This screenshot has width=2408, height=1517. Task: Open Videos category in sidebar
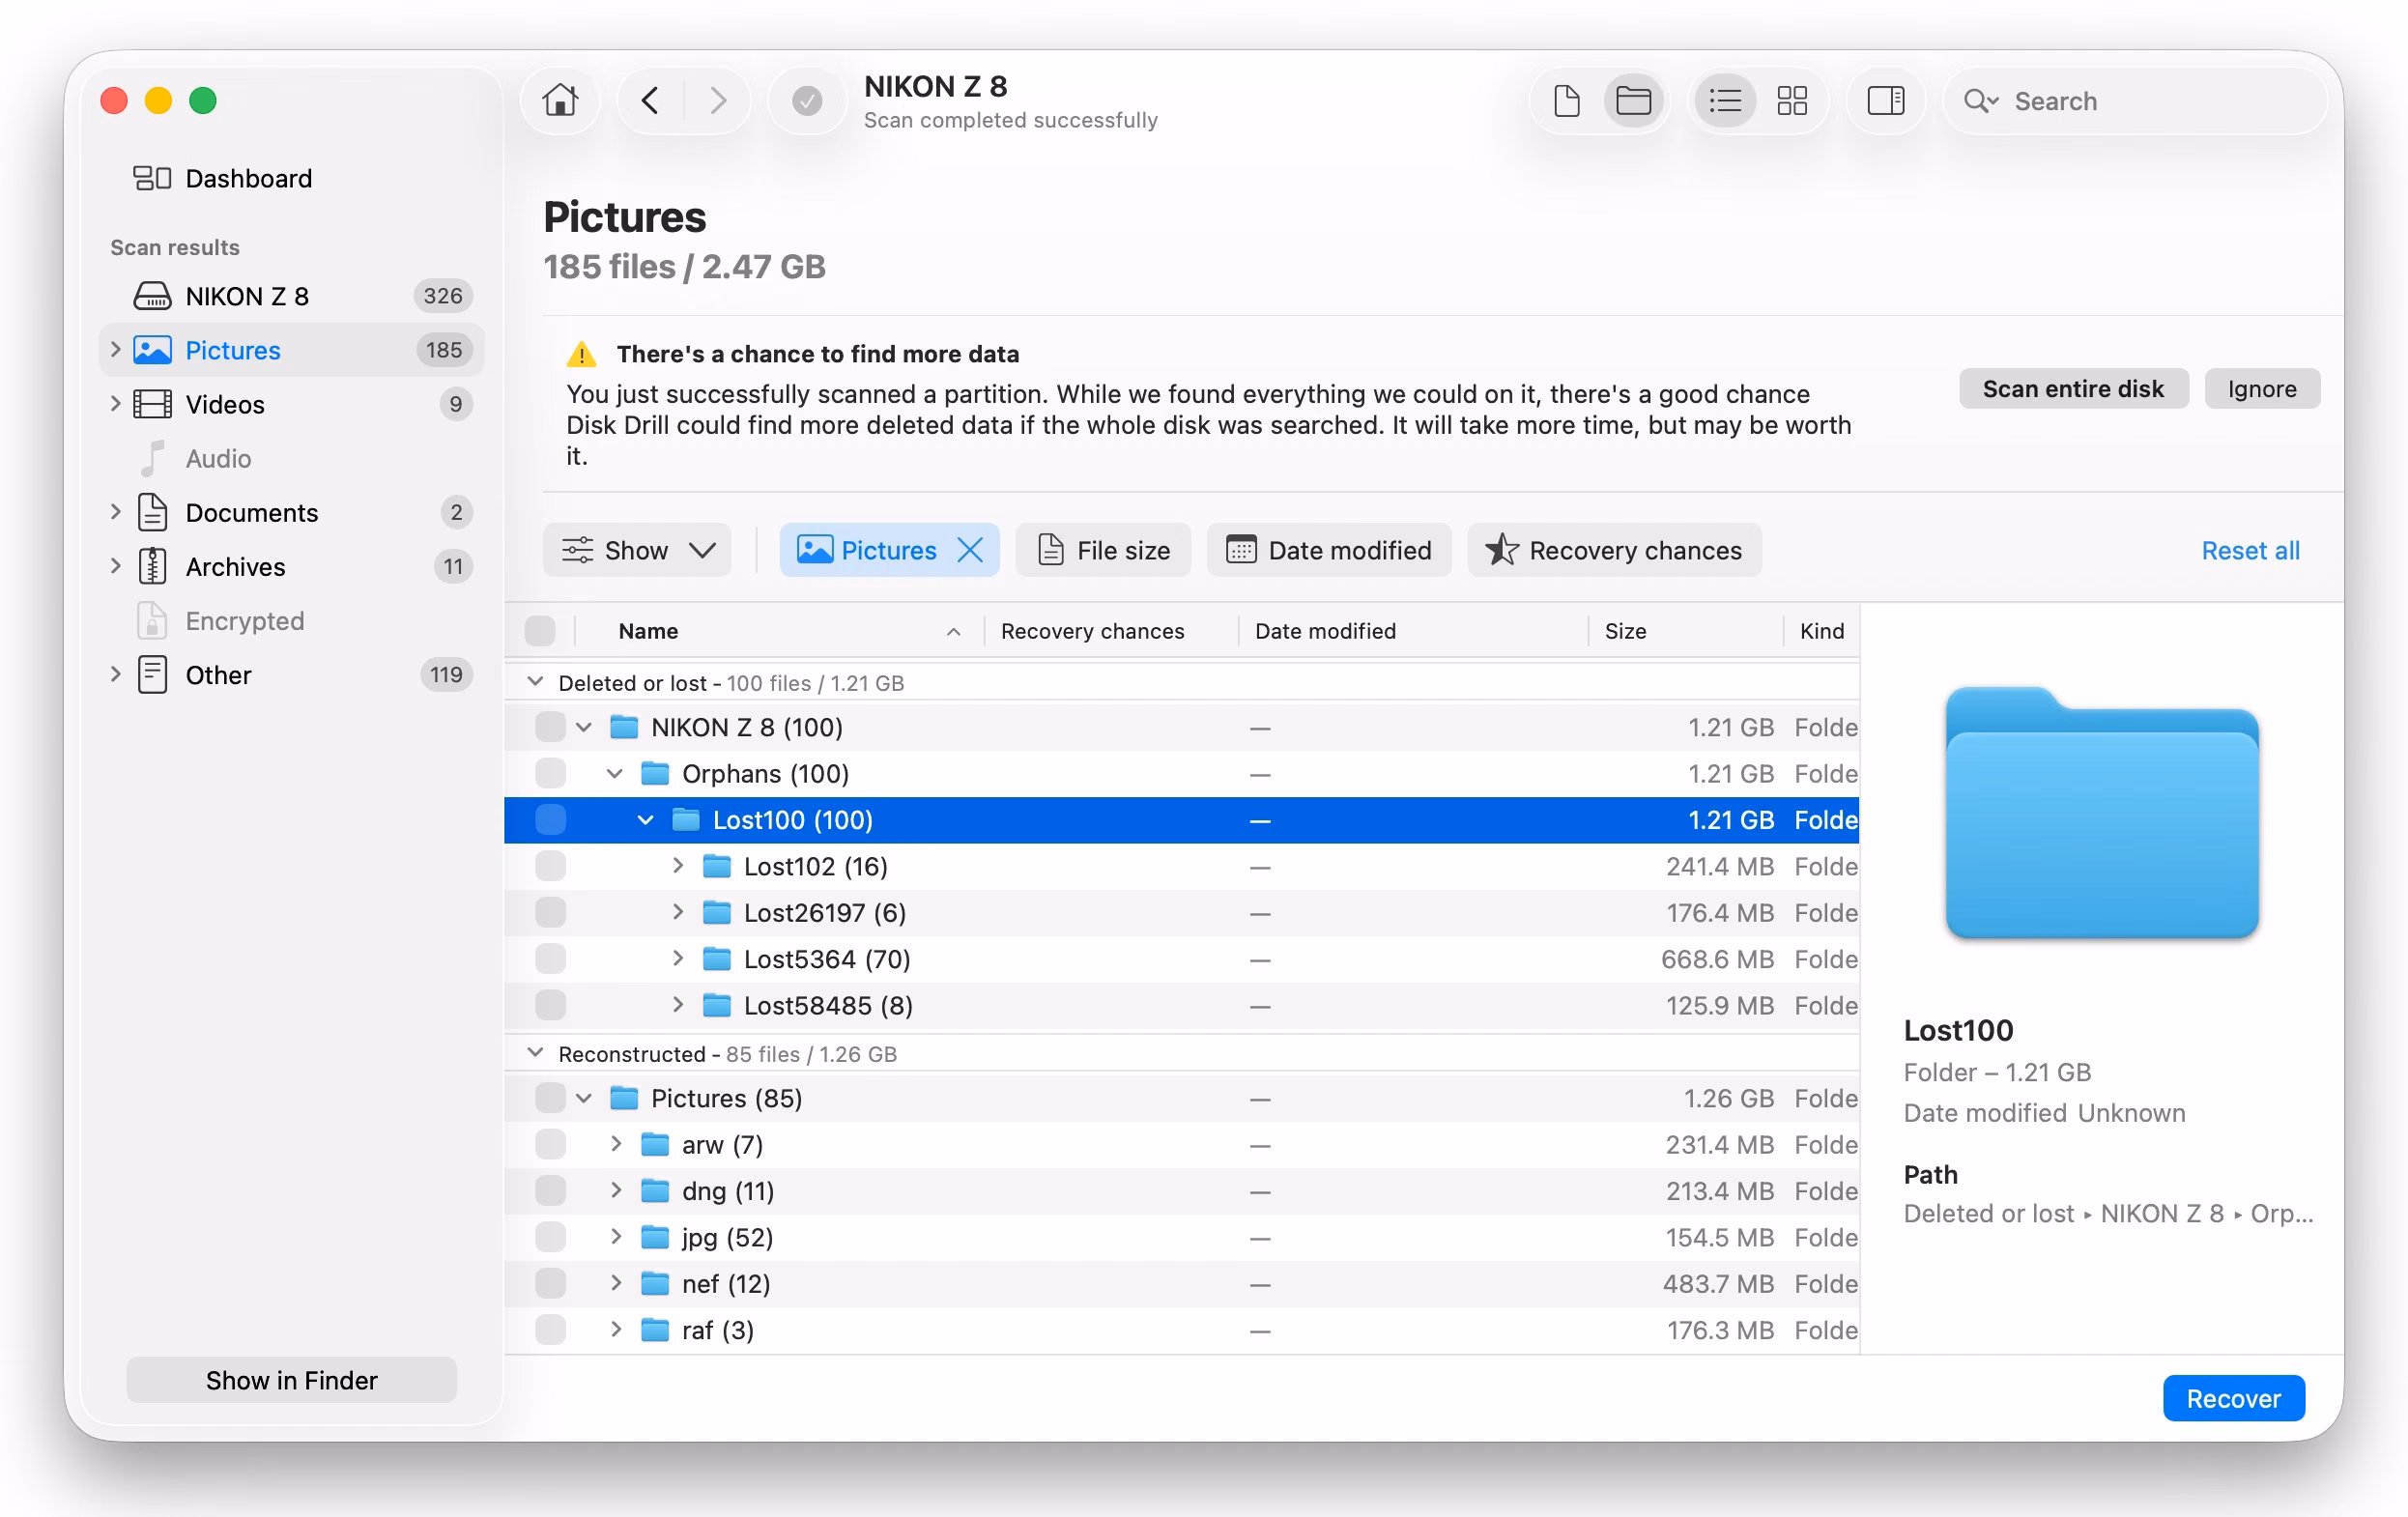(x=291, y=404)
